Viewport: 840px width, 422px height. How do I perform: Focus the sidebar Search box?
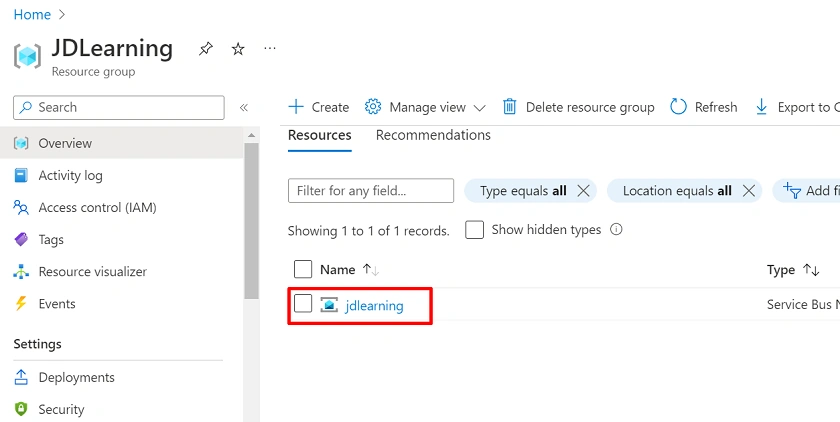click(119, 108)
